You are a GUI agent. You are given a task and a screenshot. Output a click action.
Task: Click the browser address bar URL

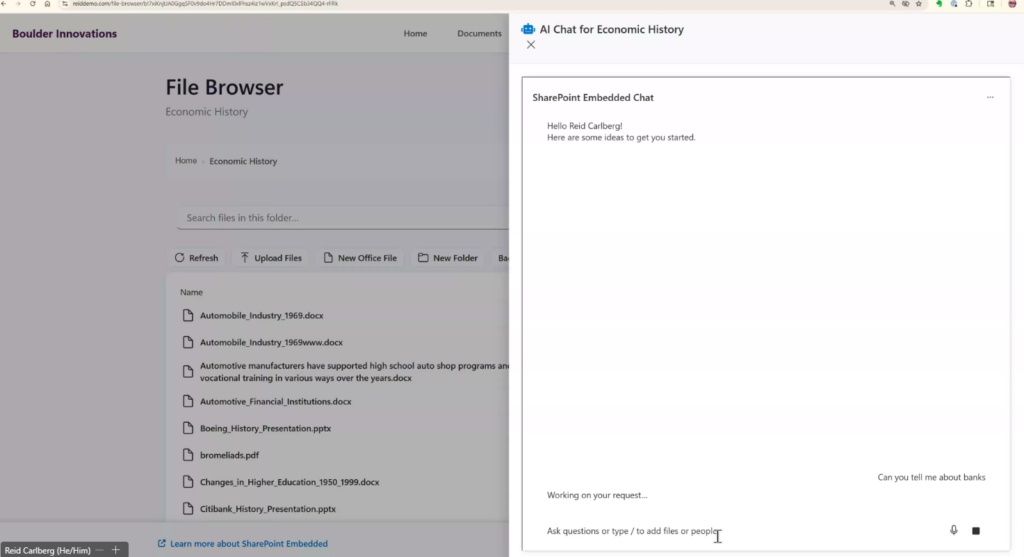[x=205, y=4]
